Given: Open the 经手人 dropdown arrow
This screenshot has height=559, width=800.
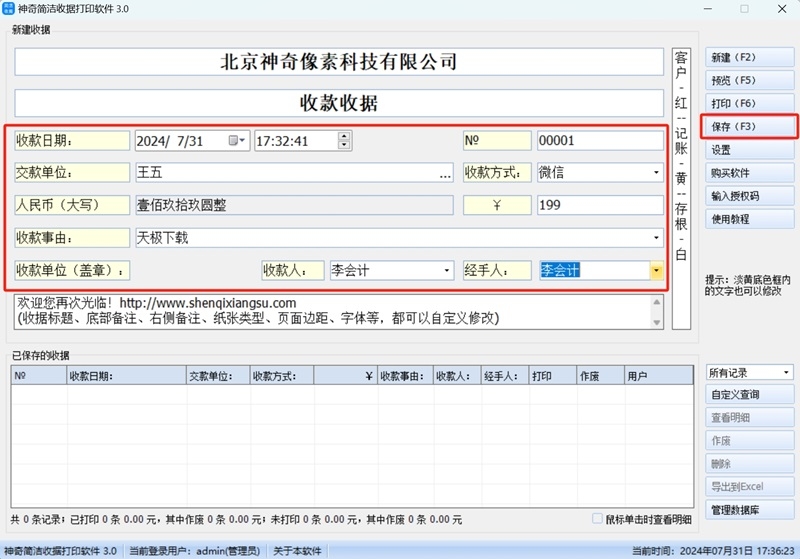Looking at the screenshot, I should click(x=656, y=270).
